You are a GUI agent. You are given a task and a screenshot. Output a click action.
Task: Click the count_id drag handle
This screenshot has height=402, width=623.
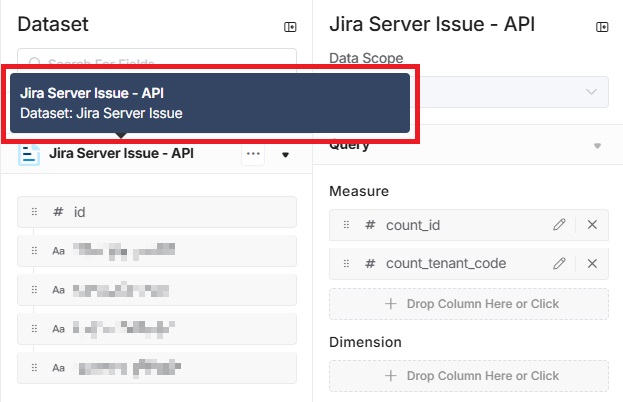pyautogui.click(x=347, y=225)
